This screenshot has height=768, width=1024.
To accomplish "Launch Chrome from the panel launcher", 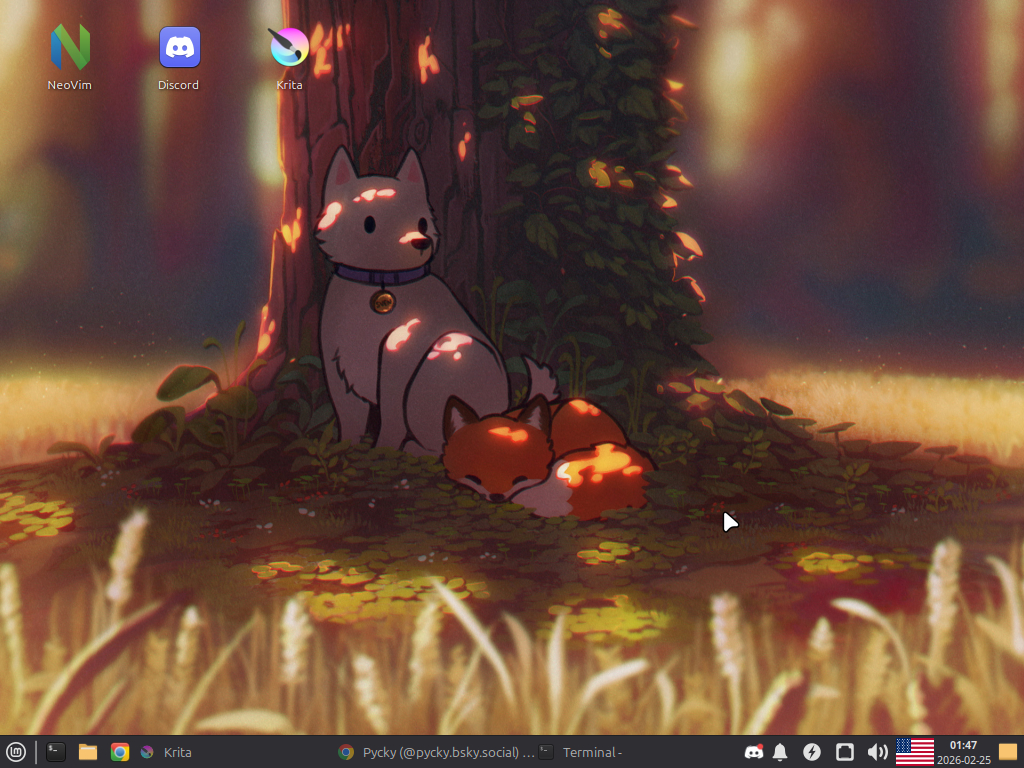I will coord(120,752).
